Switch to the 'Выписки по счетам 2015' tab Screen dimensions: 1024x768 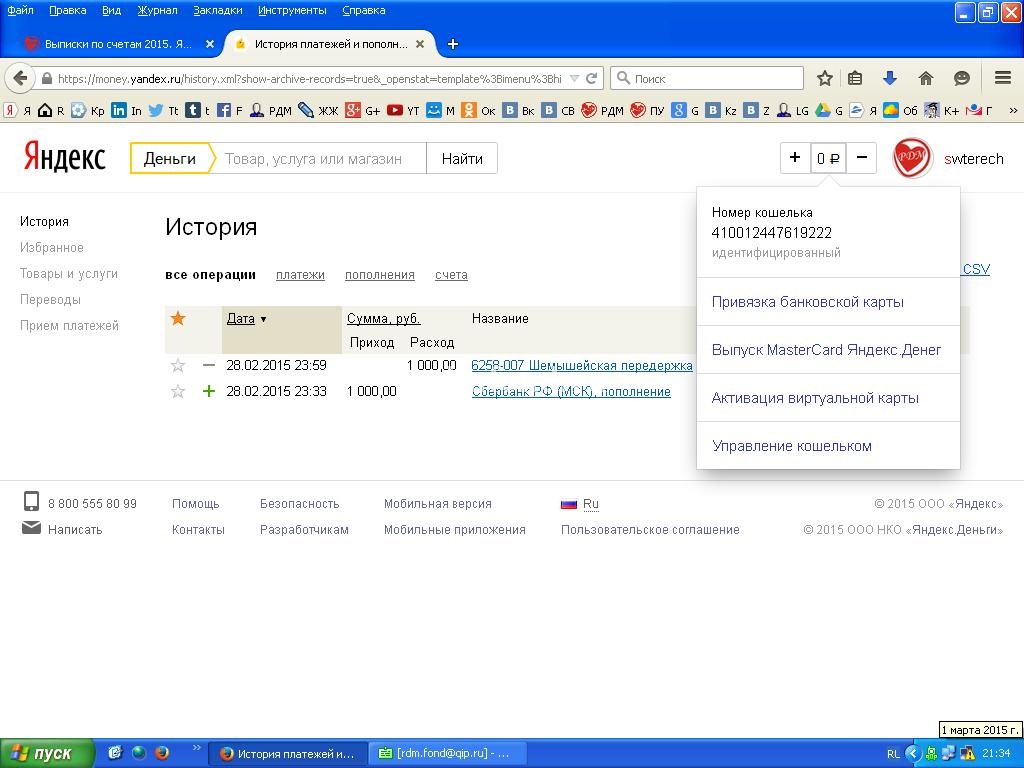pyautogui.click(x=118, y=44)
